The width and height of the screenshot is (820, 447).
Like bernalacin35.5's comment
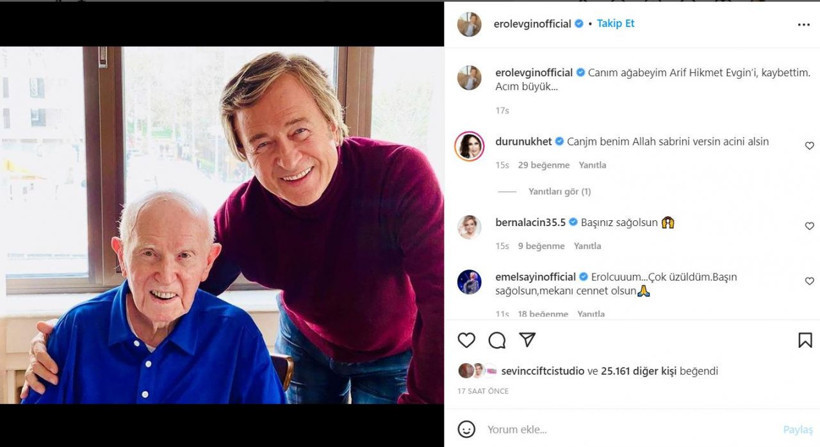pyautogui.click(x=809, y=226)
